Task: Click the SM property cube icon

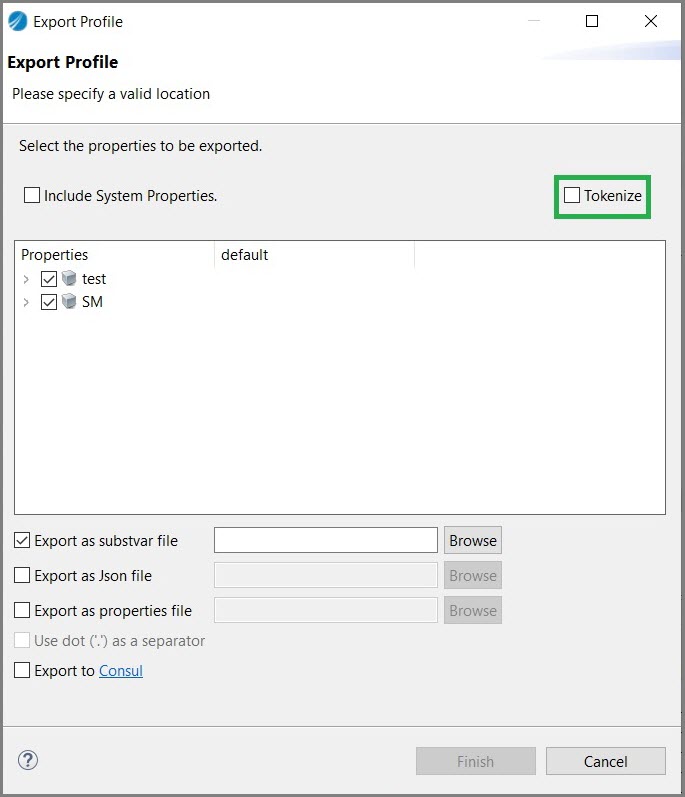Action: click(x=69, y=302)
